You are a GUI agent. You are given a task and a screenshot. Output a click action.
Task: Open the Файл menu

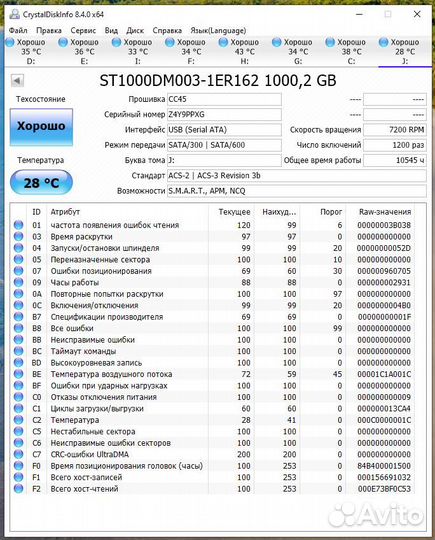coord(18,30)
